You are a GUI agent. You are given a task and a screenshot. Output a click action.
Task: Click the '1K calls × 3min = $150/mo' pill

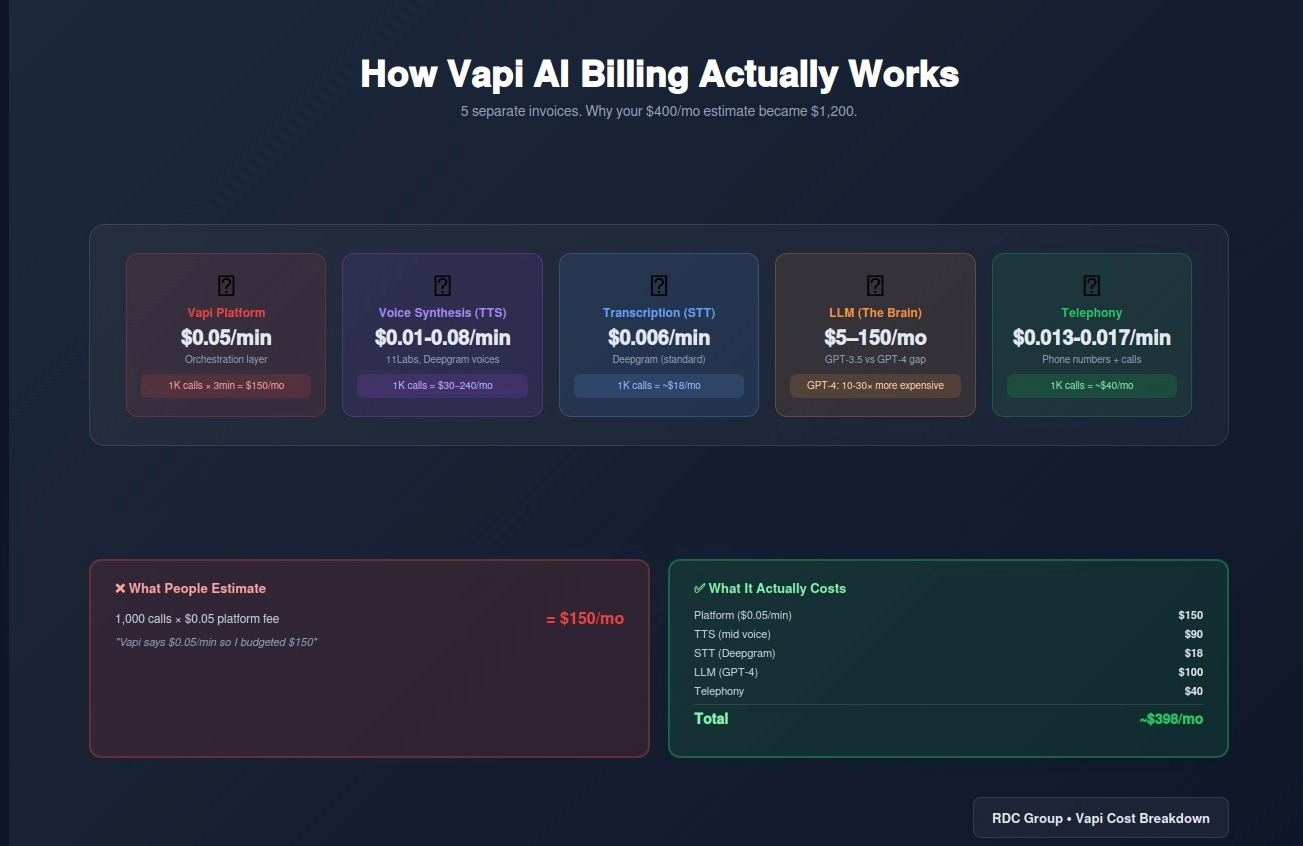click(226, 386)
